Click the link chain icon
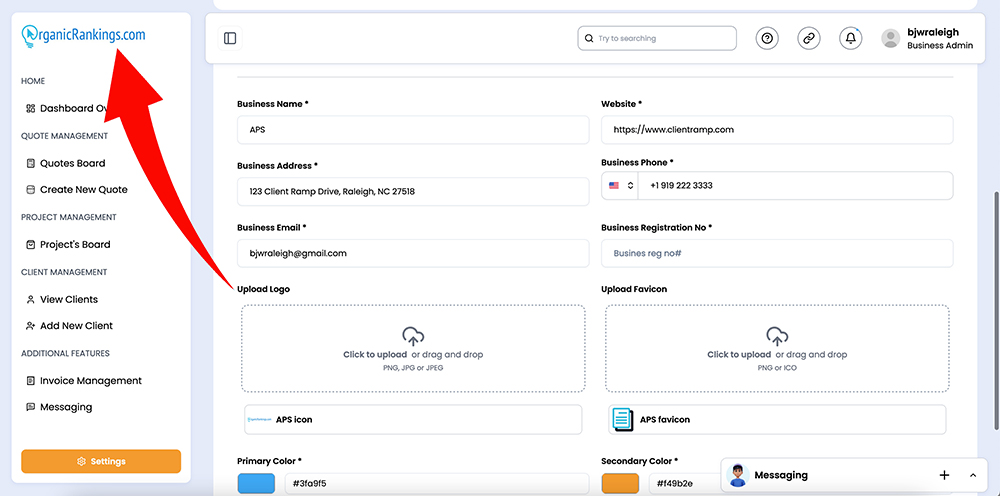The width and height of the screenshot is (1000, 496). [x=809, y=38]
